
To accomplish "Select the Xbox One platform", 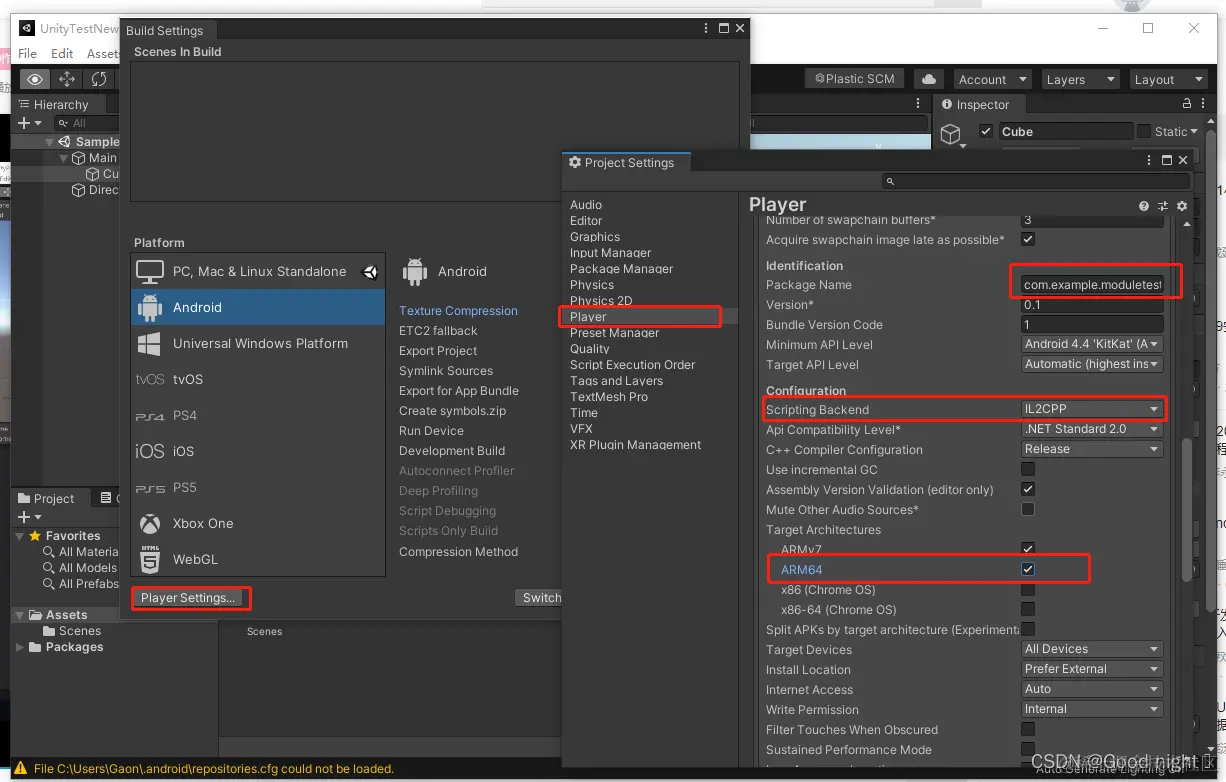I will coord(258,523).
